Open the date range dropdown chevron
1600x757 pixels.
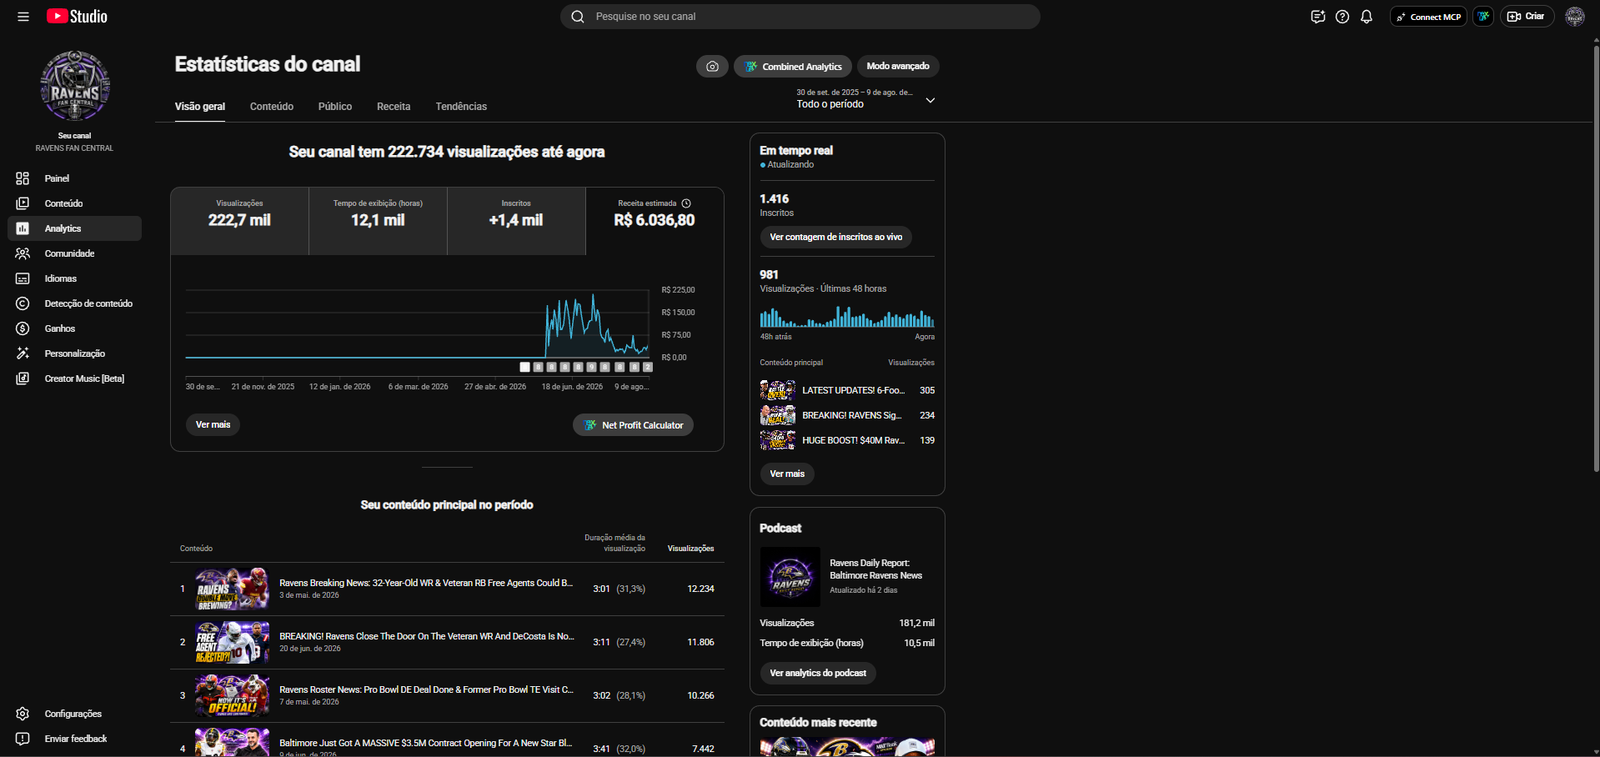[x=930, y=100]
